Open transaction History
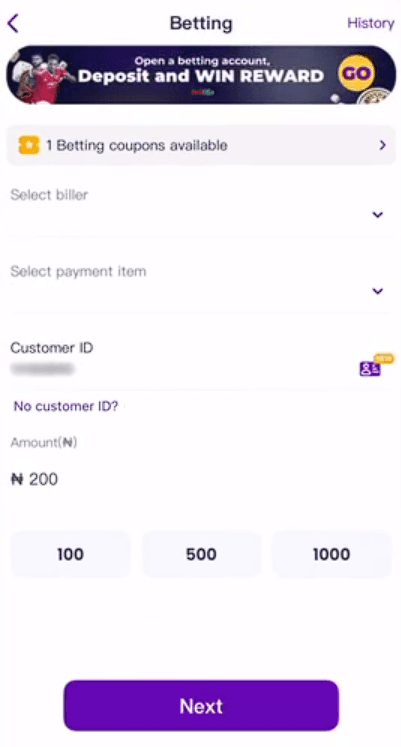The height and width of the screenshot is (747, 401). click(371, 23)
